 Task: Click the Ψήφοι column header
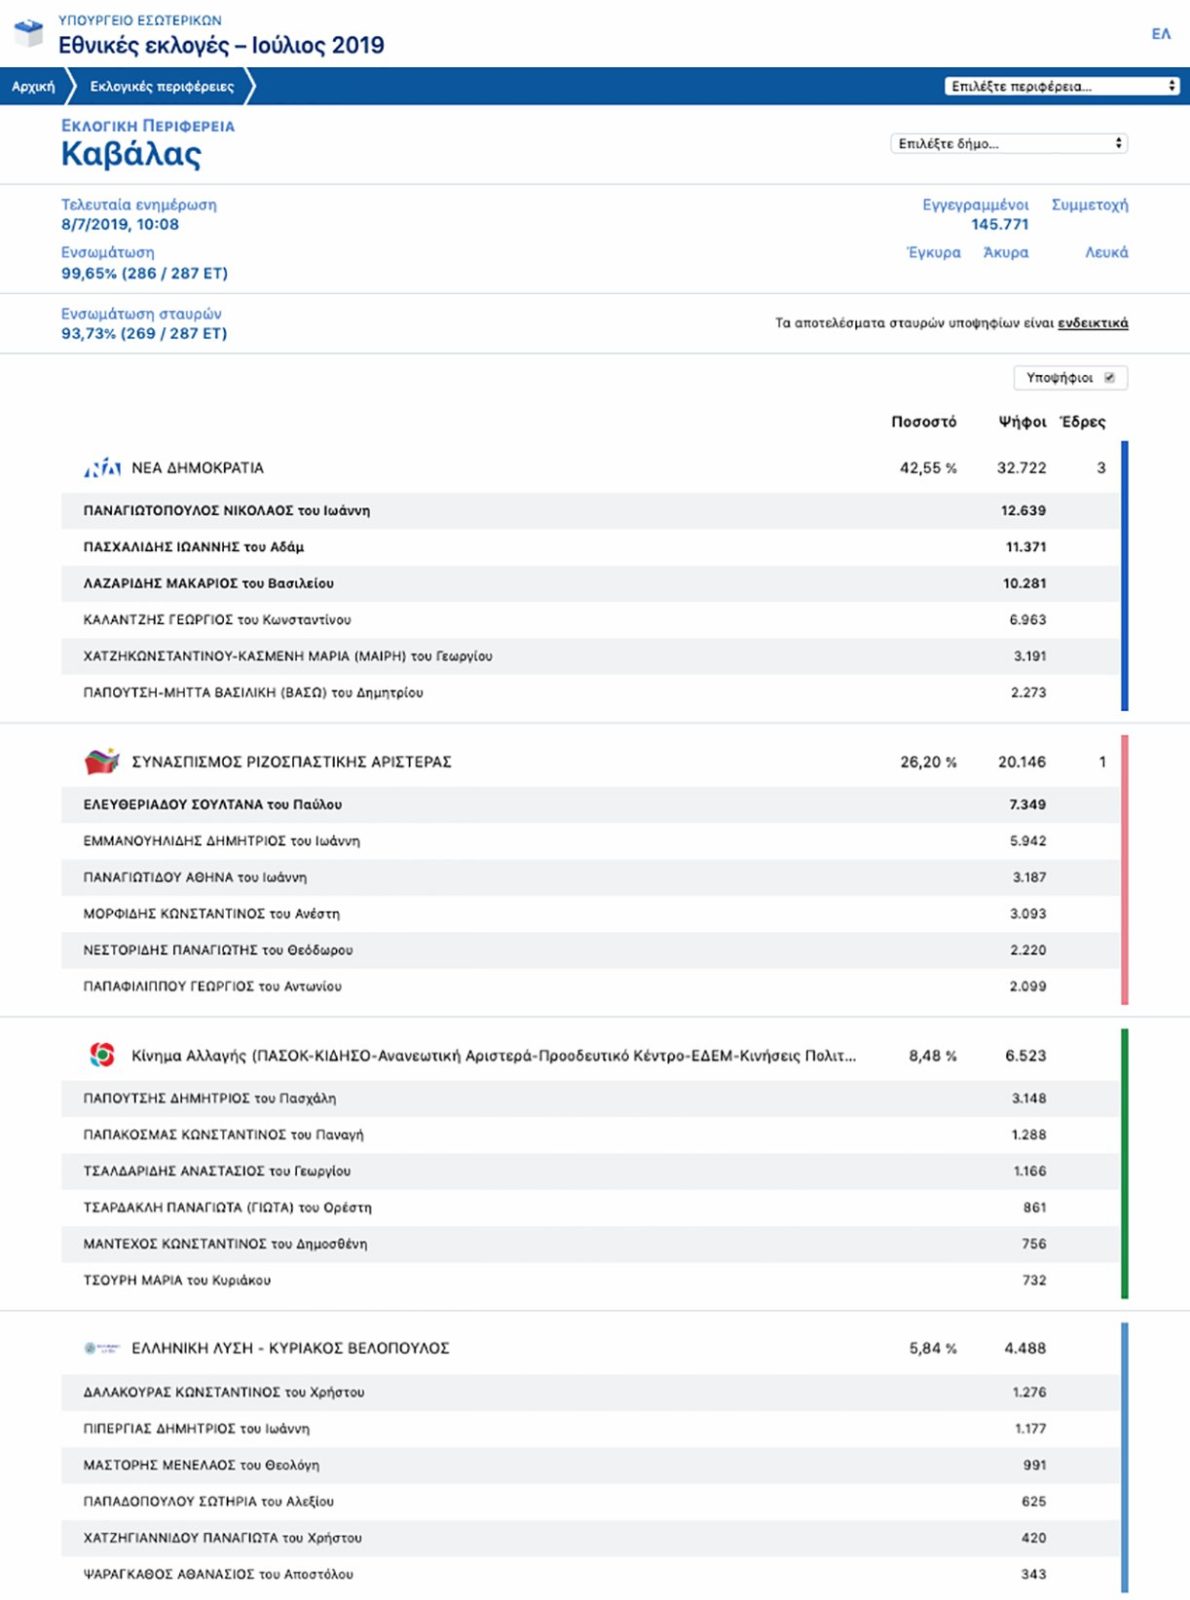click(1022, 421)
